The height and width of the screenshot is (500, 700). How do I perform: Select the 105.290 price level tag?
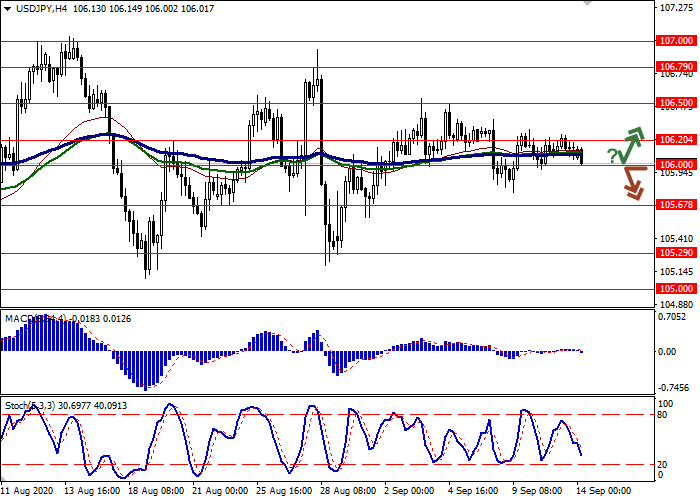tap(676, 253)
